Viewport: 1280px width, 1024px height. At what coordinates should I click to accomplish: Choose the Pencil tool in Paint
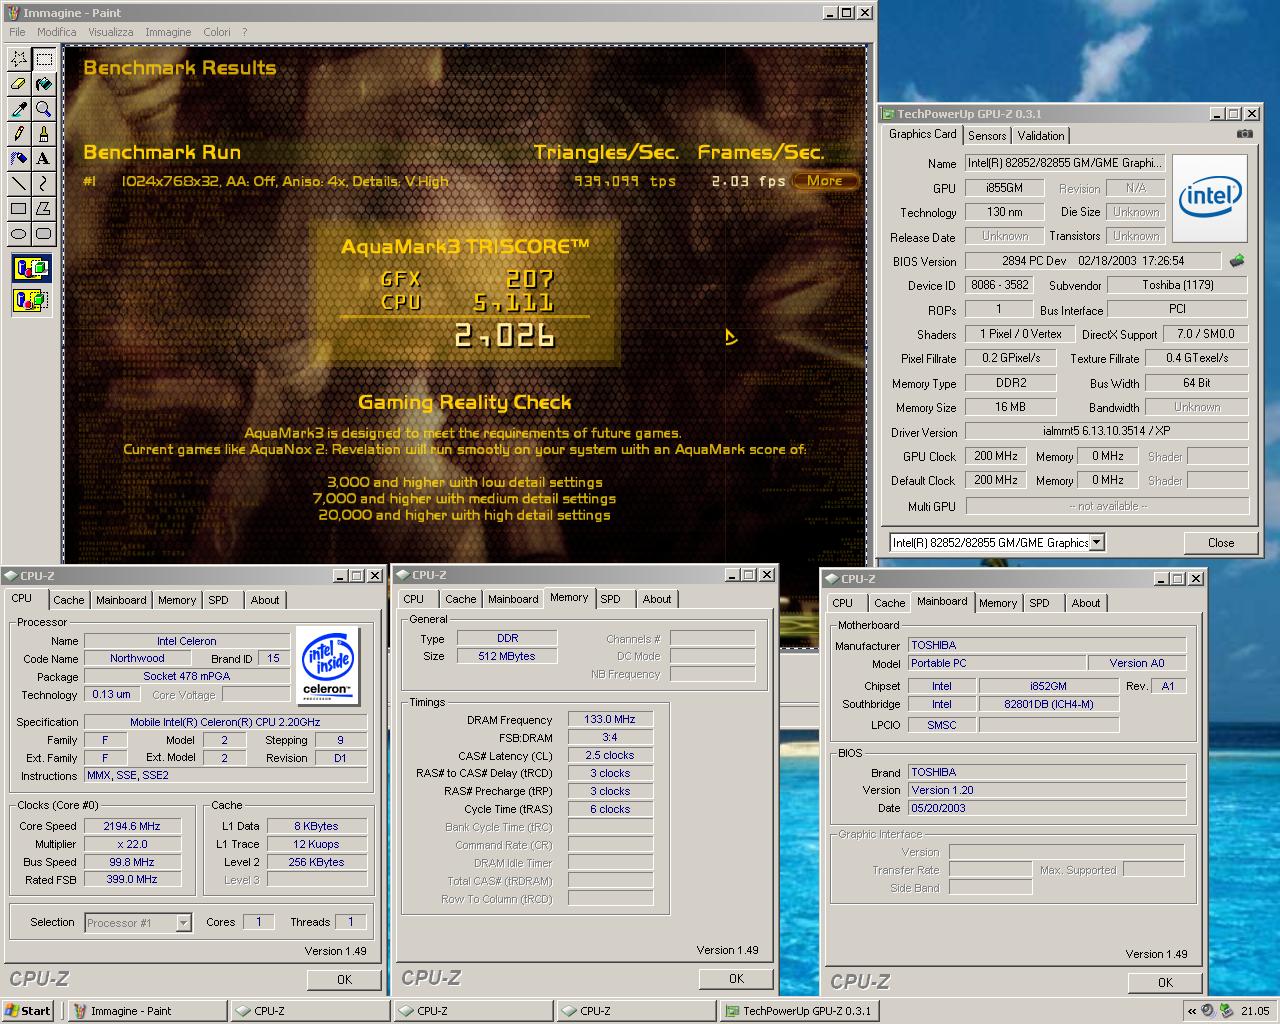pyautogui.click(x=18, y=134)
